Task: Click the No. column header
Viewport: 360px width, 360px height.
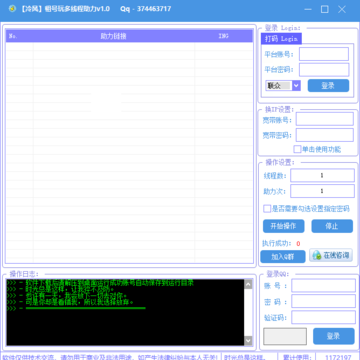Action: 20,36
